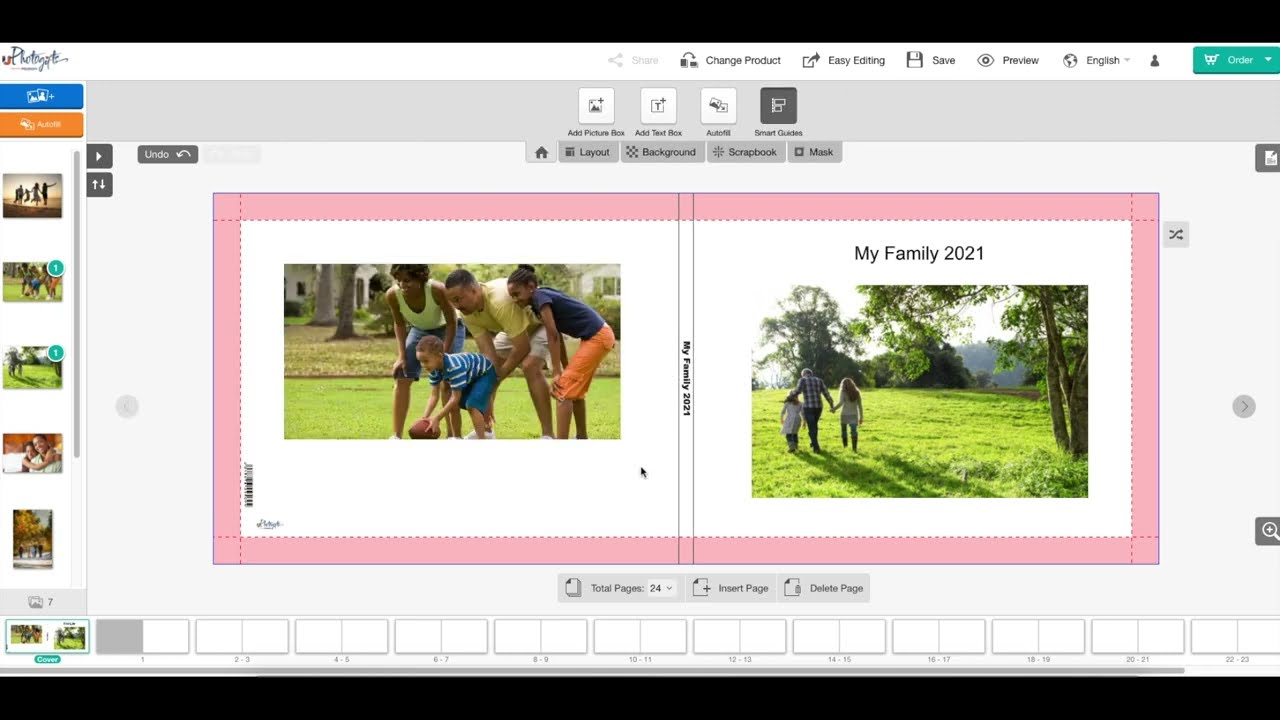This screenshot has width=1280, height=720.
Task: Toggle the Background panel
Action: (661, 151)
